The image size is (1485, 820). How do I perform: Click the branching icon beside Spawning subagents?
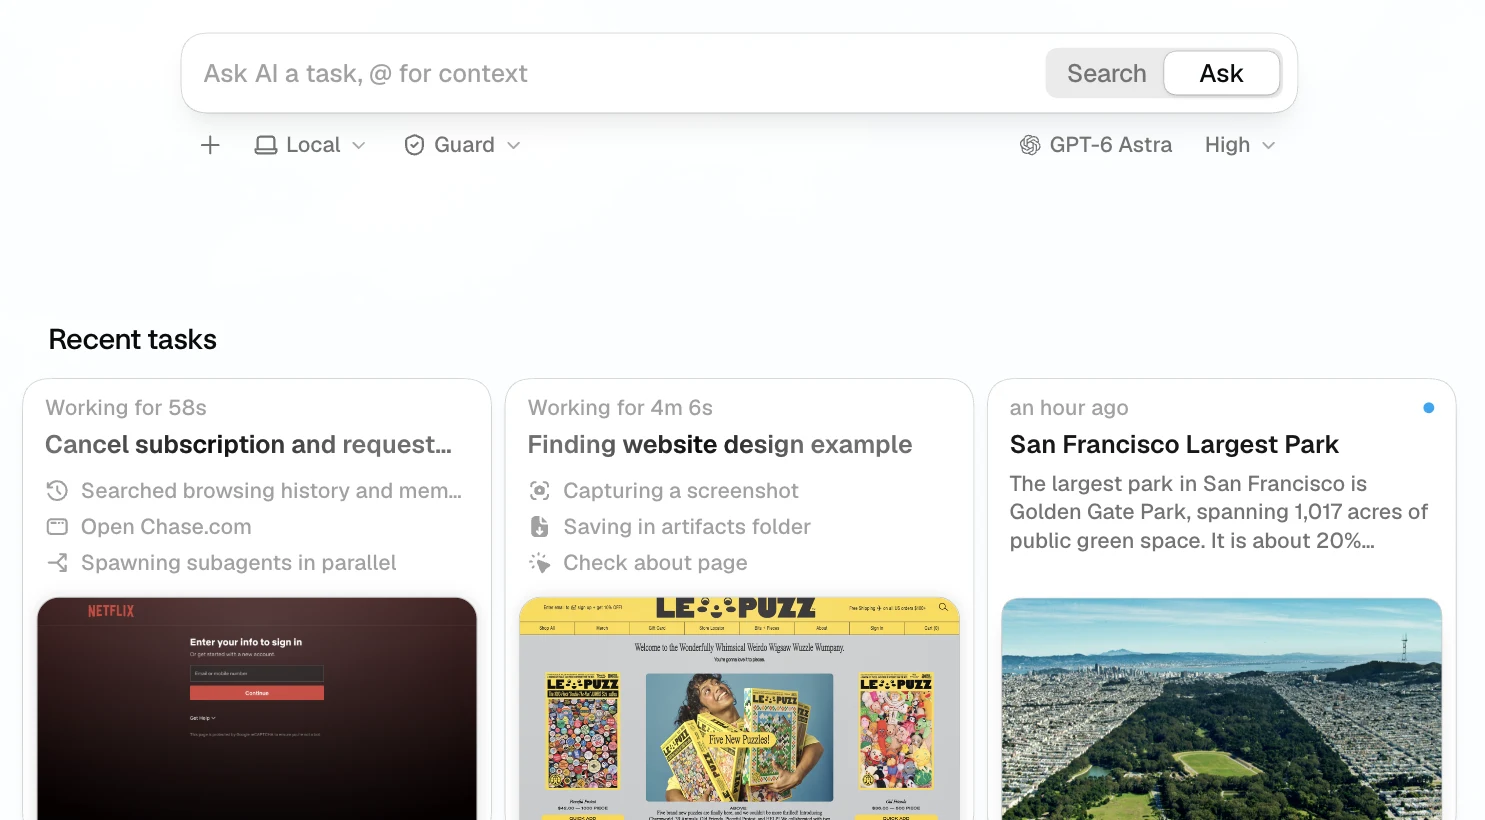(57, 563)
